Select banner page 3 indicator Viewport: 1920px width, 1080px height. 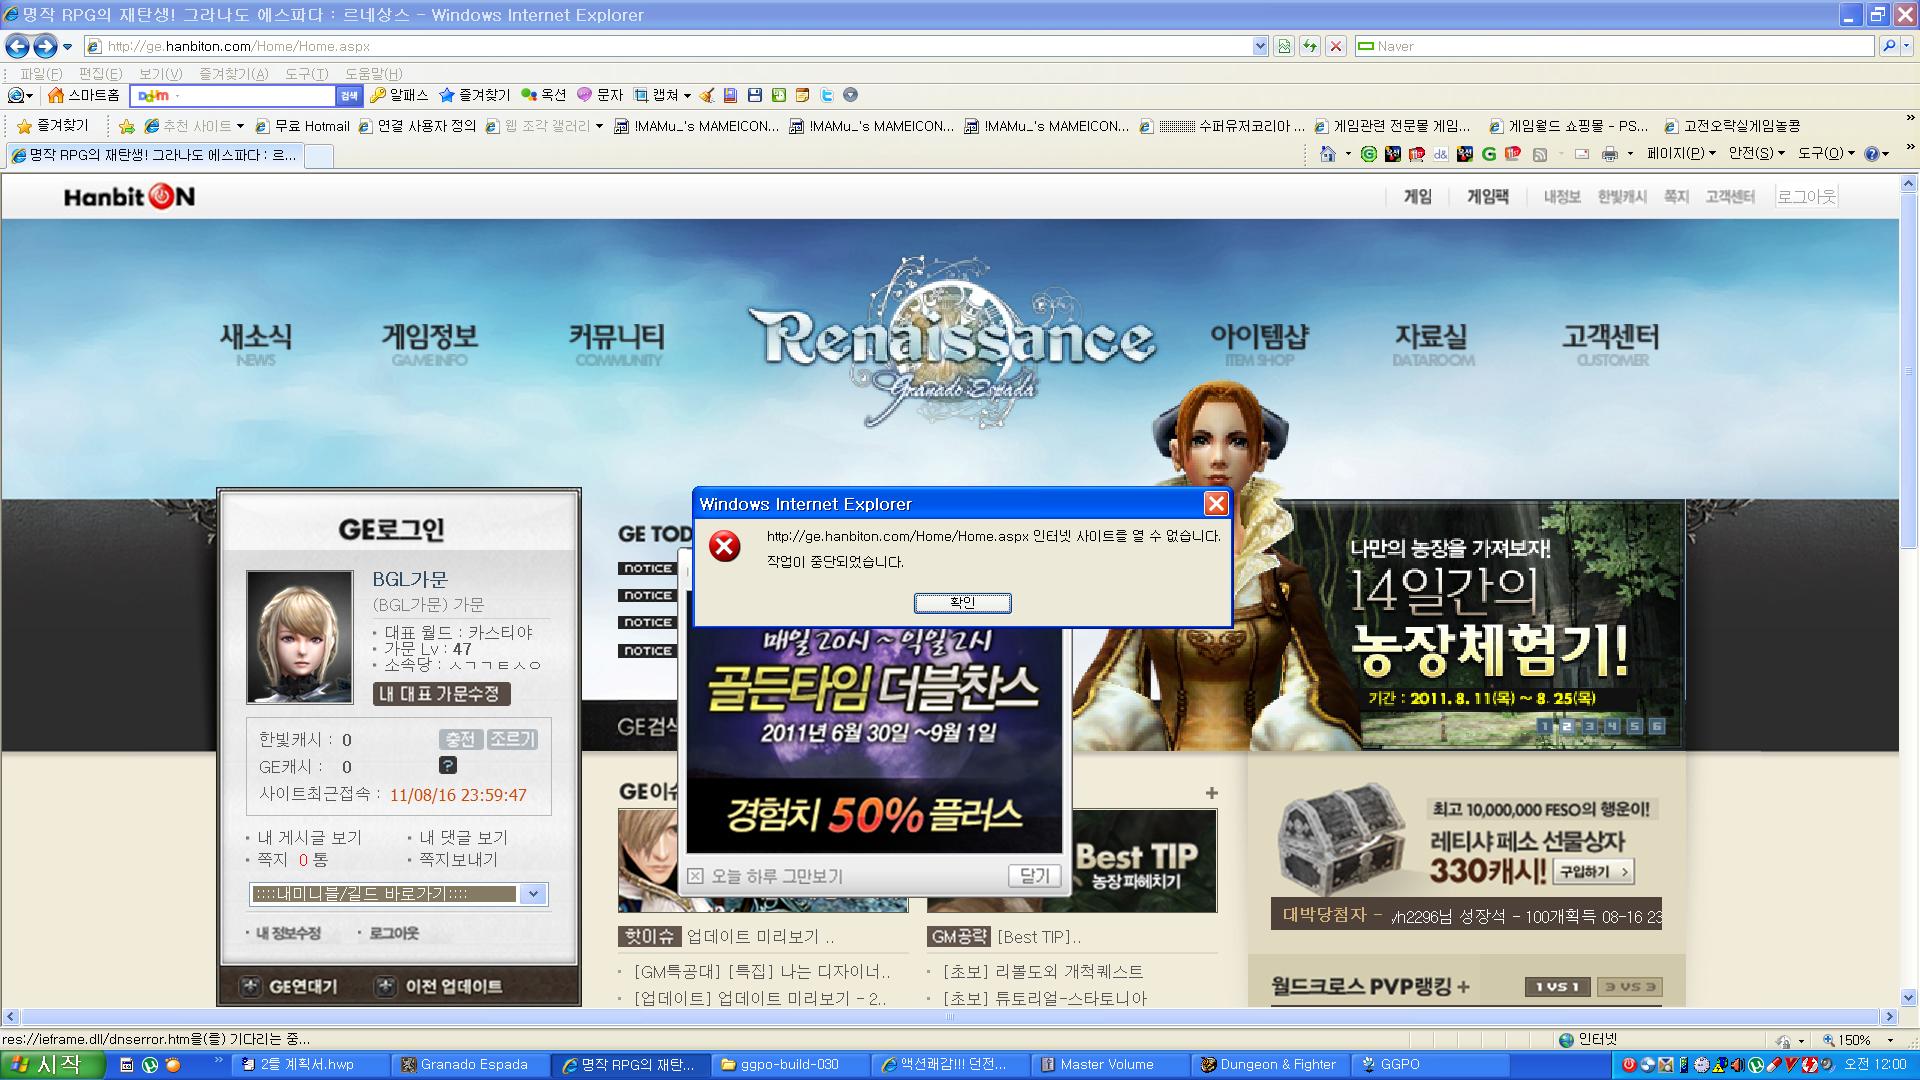pos(1589,726)
